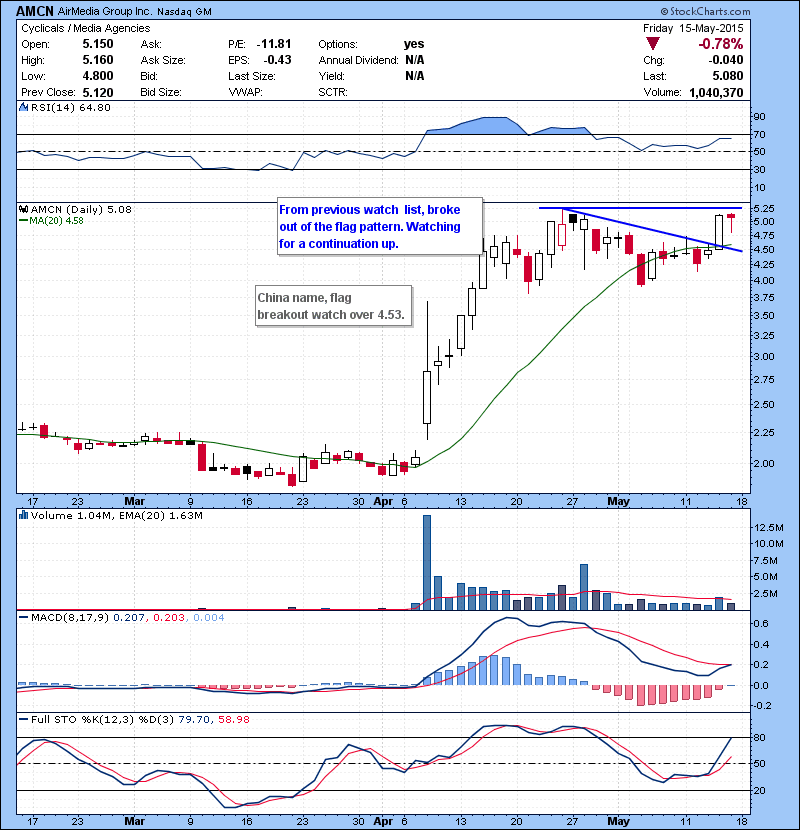This screenshot has height=830, width=800.
Task: Click the Apr label on price date axis
Action: (383, 501)
